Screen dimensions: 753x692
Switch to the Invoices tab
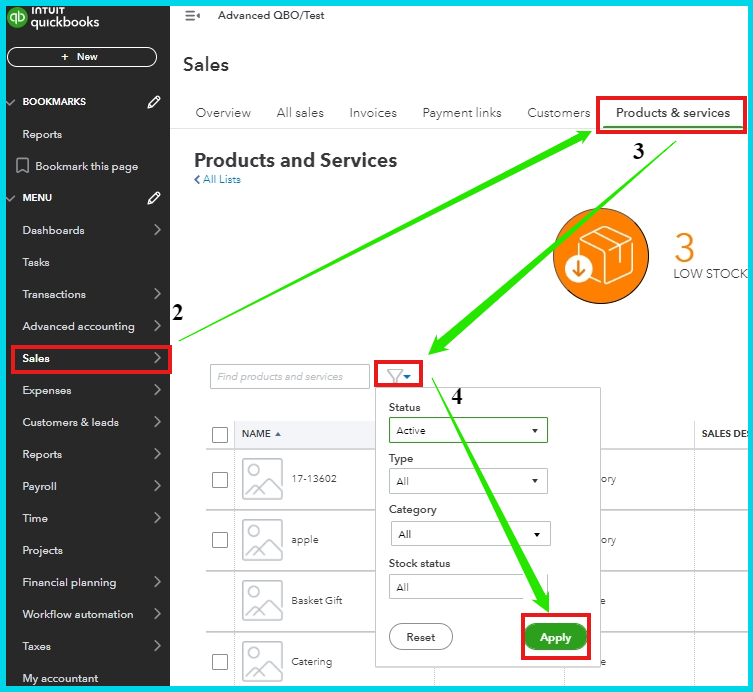[x=373, y=113]
